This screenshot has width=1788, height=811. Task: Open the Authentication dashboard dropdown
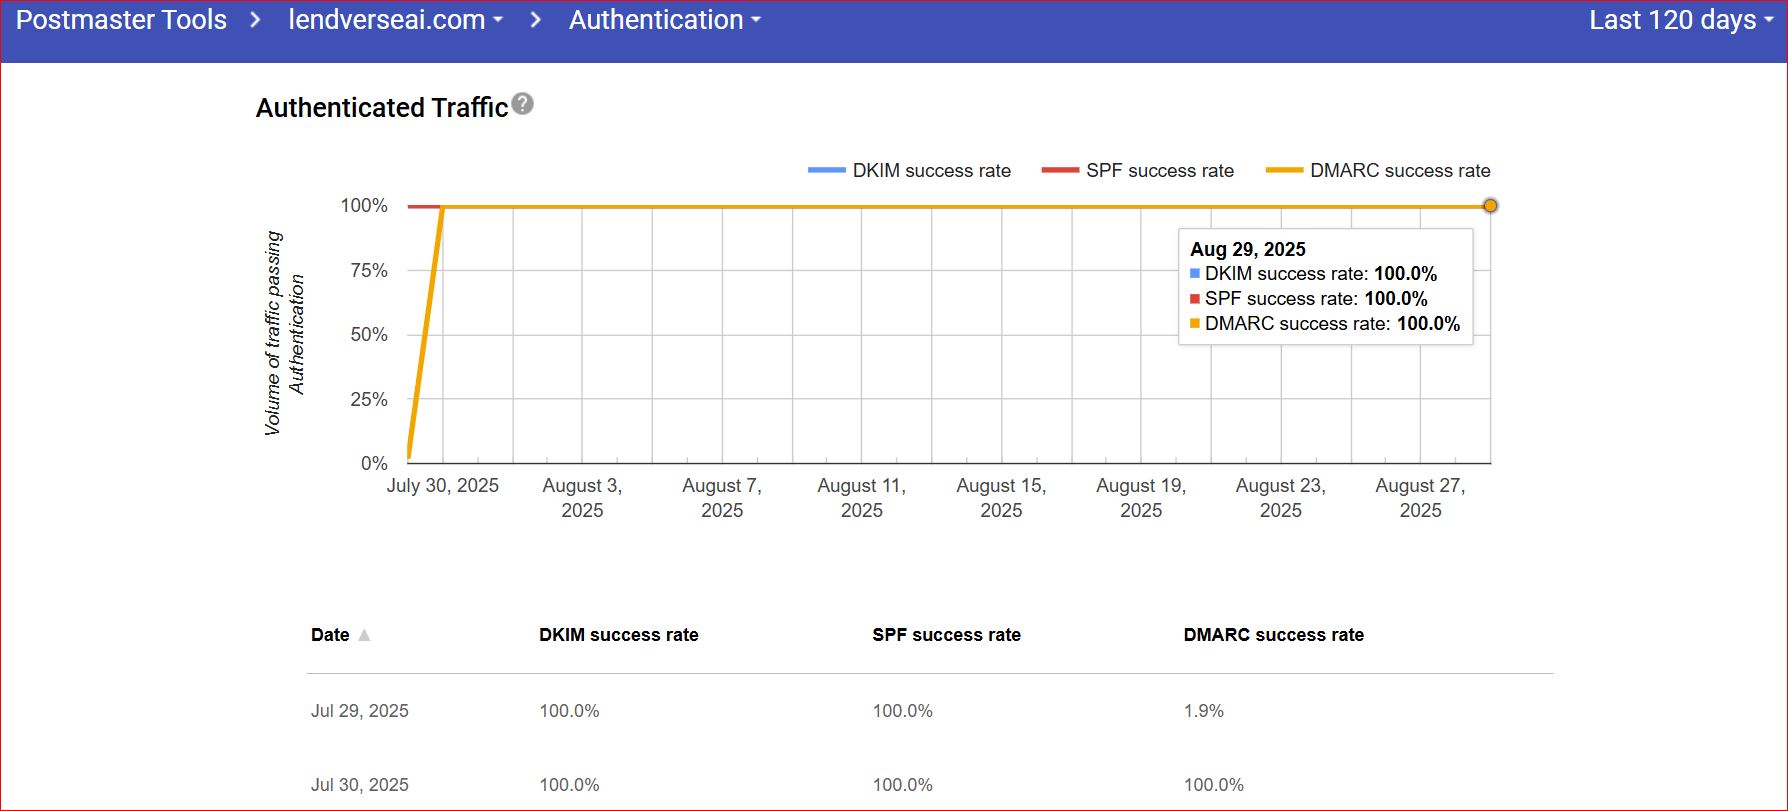tap(664, 20)
